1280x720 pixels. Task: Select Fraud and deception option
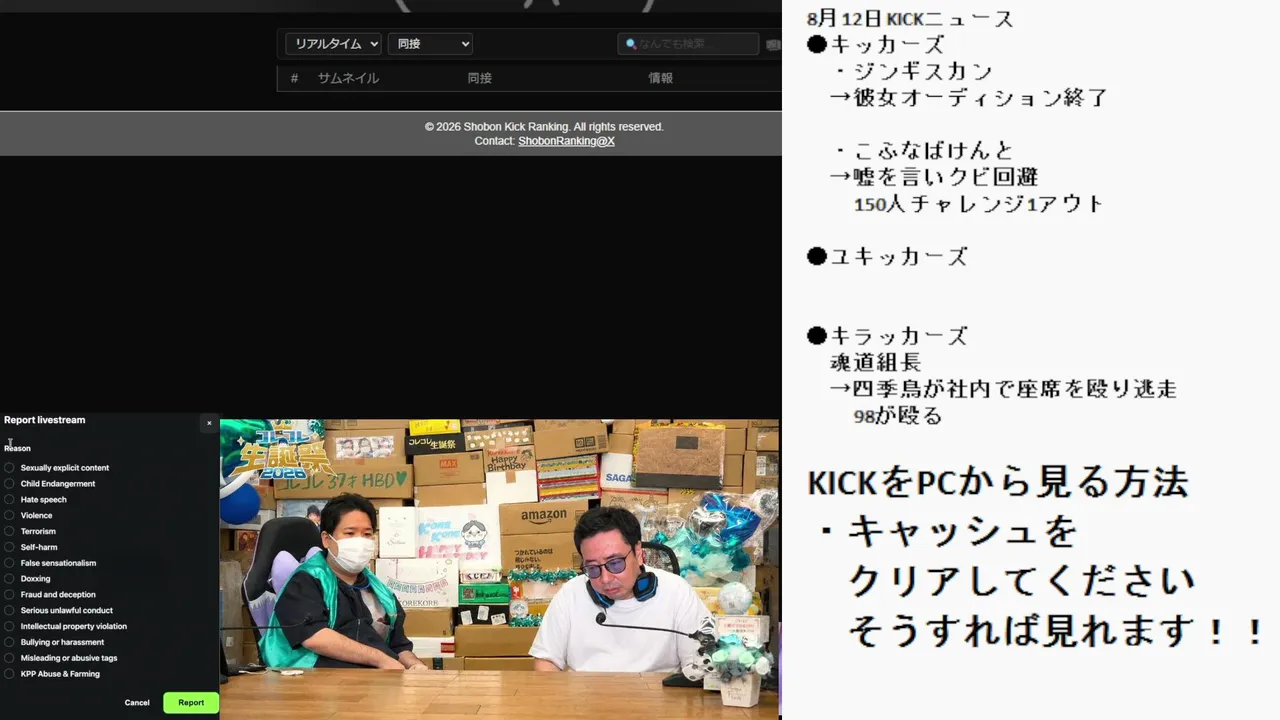click(9, 595)
